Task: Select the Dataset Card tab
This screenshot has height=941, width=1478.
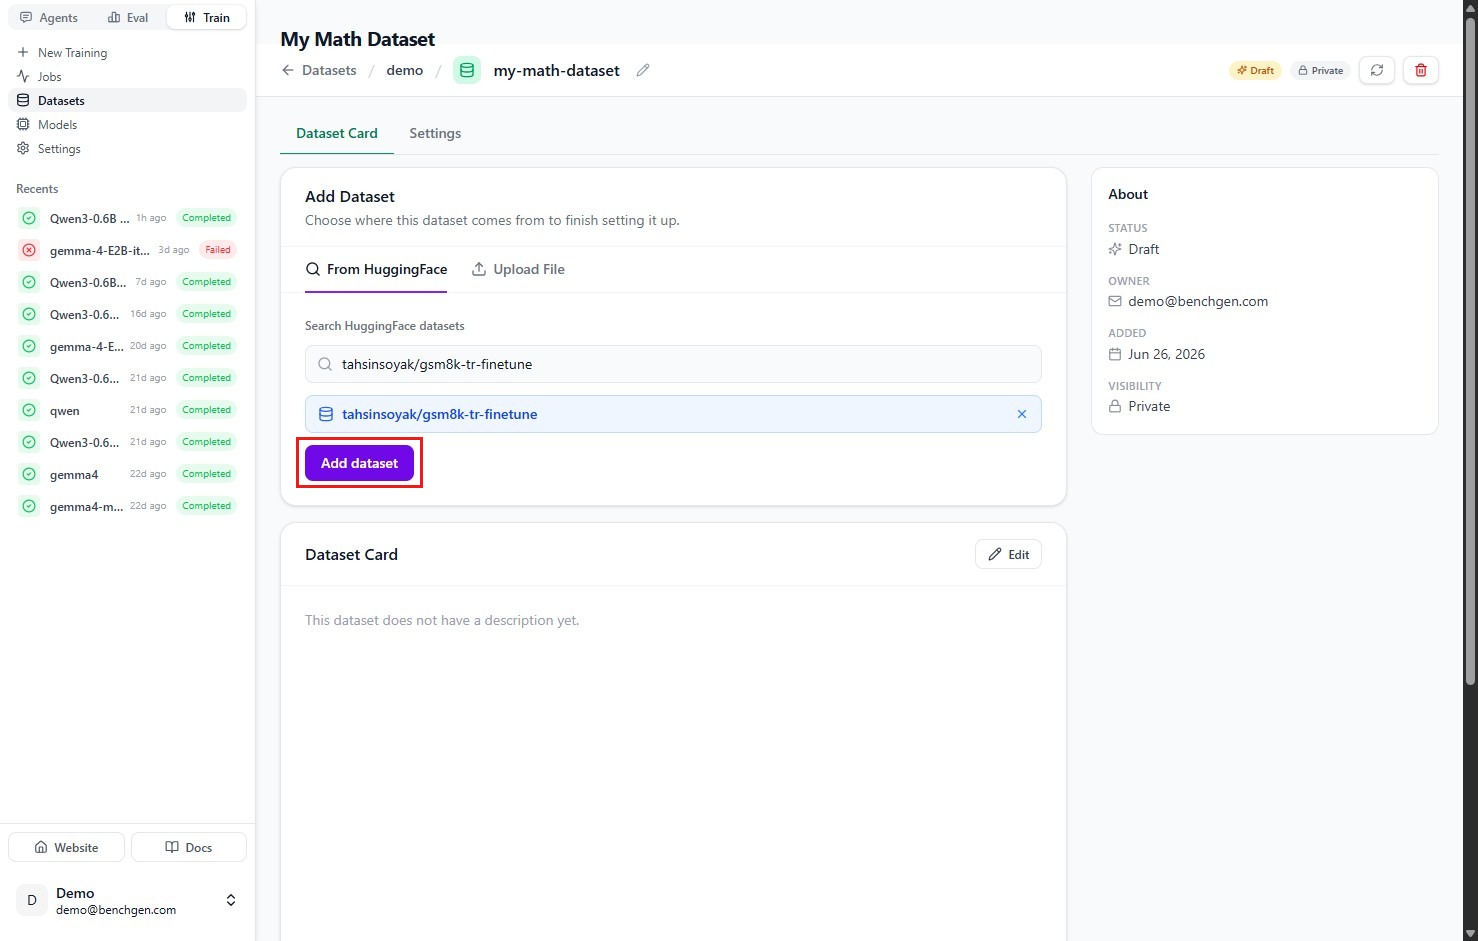Action: [337, 133]
